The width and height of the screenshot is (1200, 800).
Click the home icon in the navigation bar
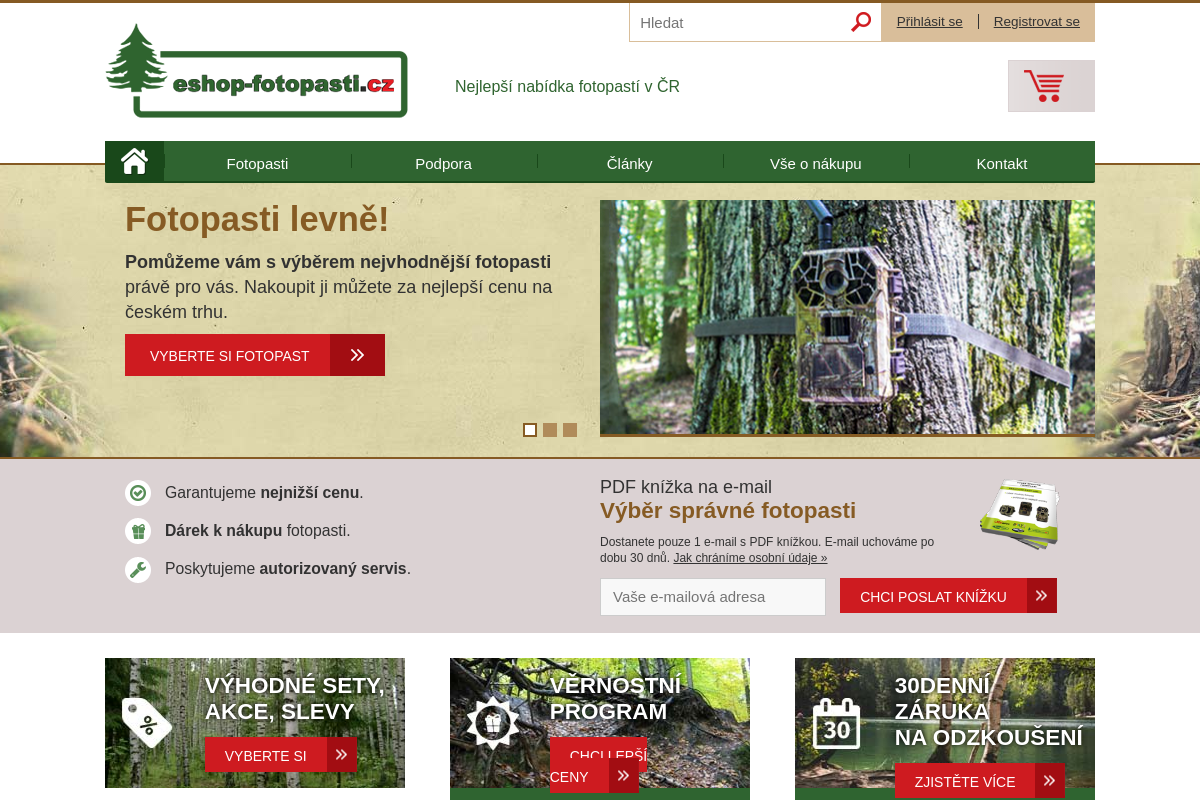tap(134, 161)
